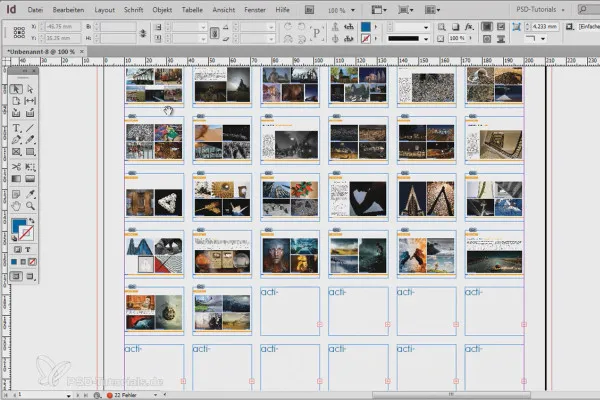600x400 pixels.
Task: Open the 22 Fehler preflight dropdown
Action: pos(155,395)
